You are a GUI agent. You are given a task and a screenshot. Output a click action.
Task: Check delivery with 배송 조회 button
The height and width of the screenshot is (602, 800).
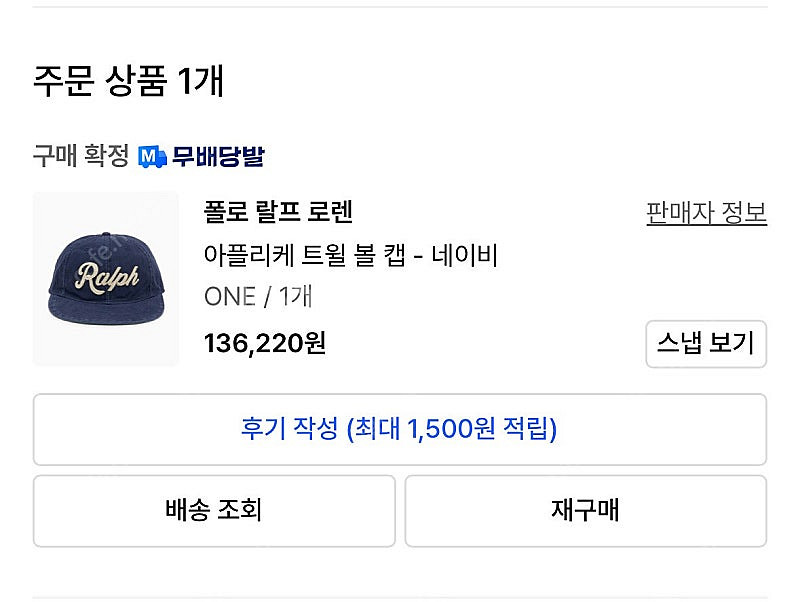point(214,511)
